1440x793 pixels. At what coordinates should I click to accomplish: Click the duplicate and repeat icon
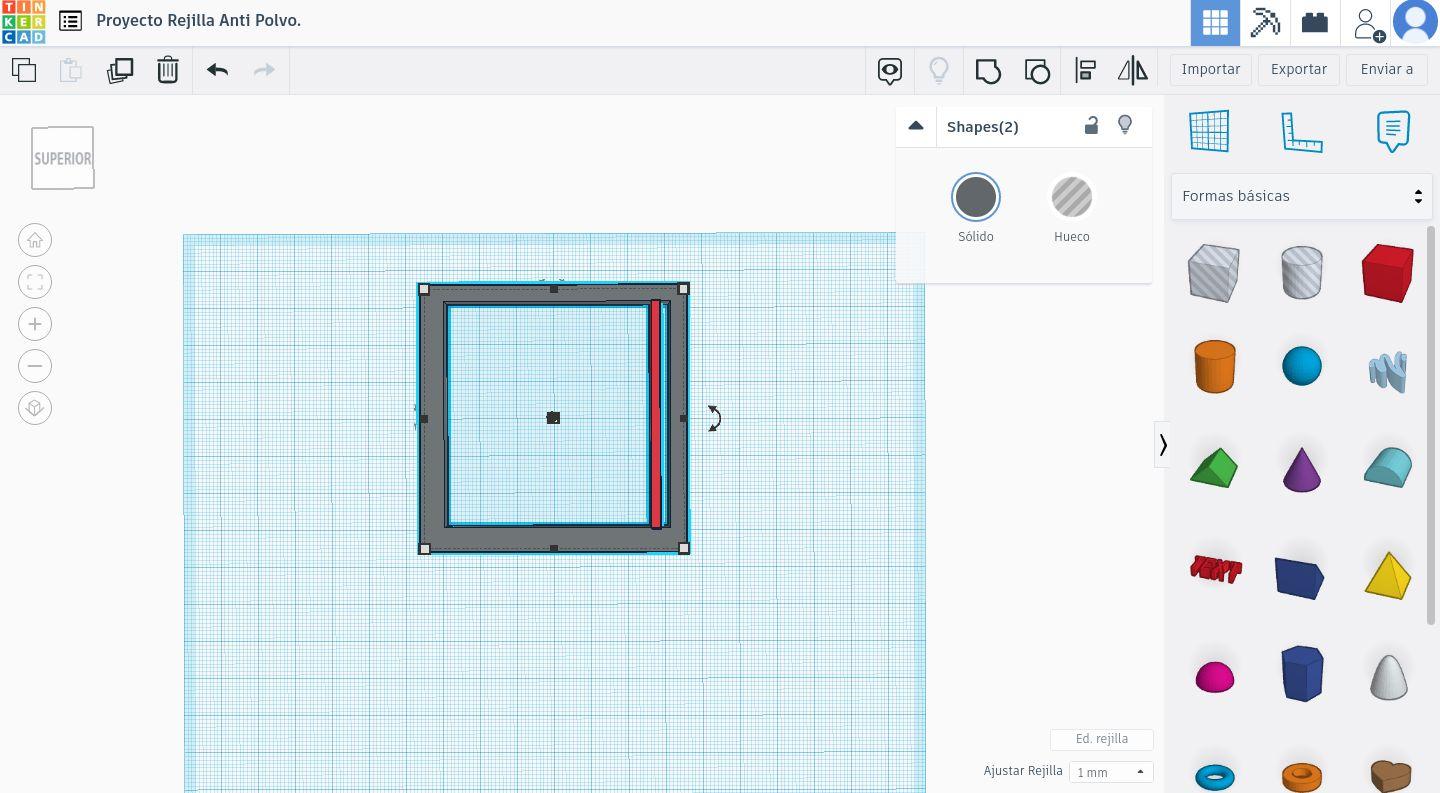point(120,70)
